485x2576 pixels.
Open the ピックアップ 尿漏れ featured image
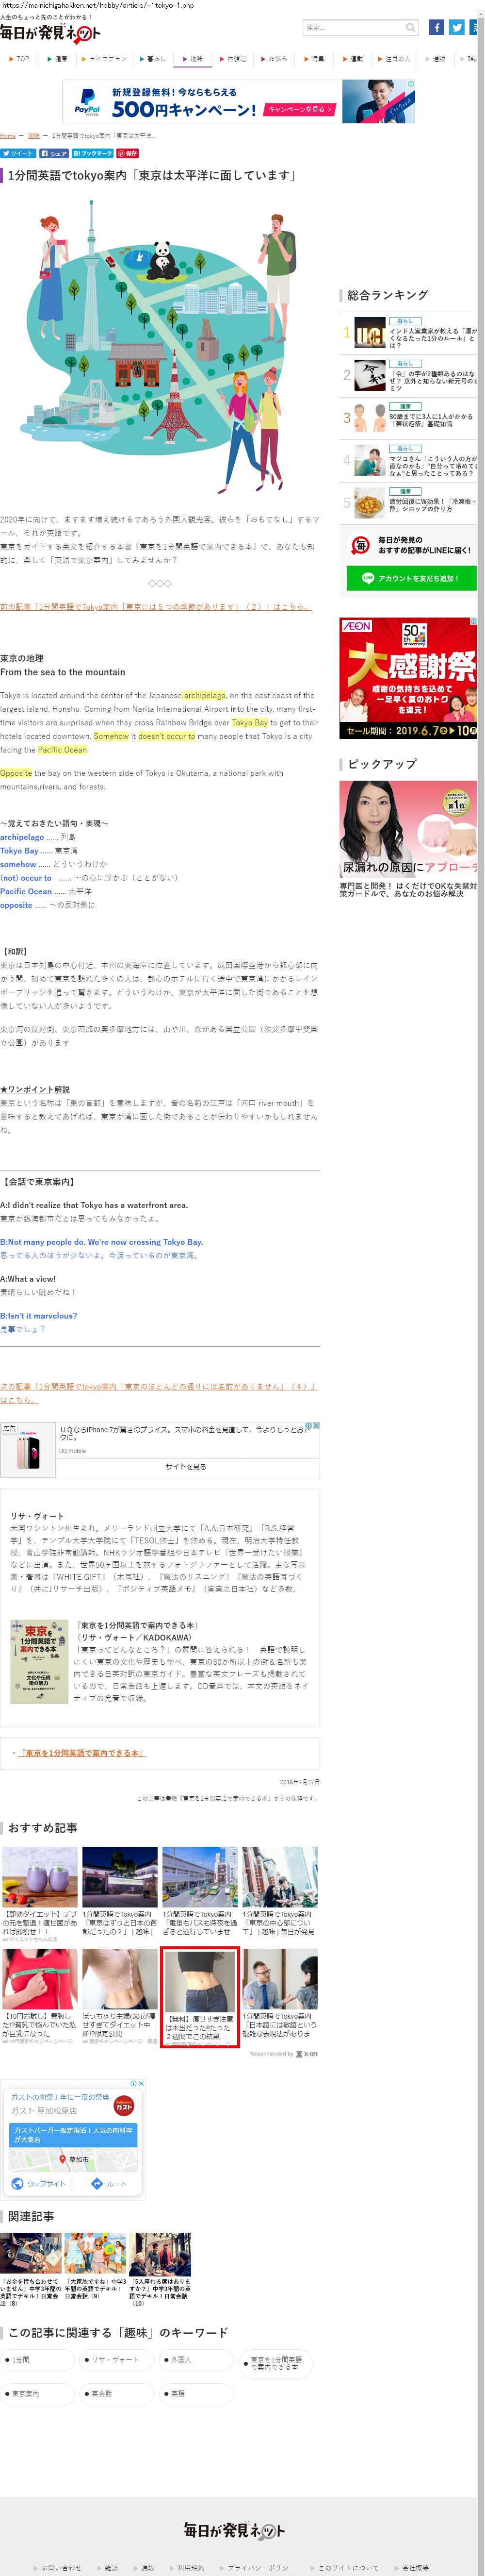(408, 828)
